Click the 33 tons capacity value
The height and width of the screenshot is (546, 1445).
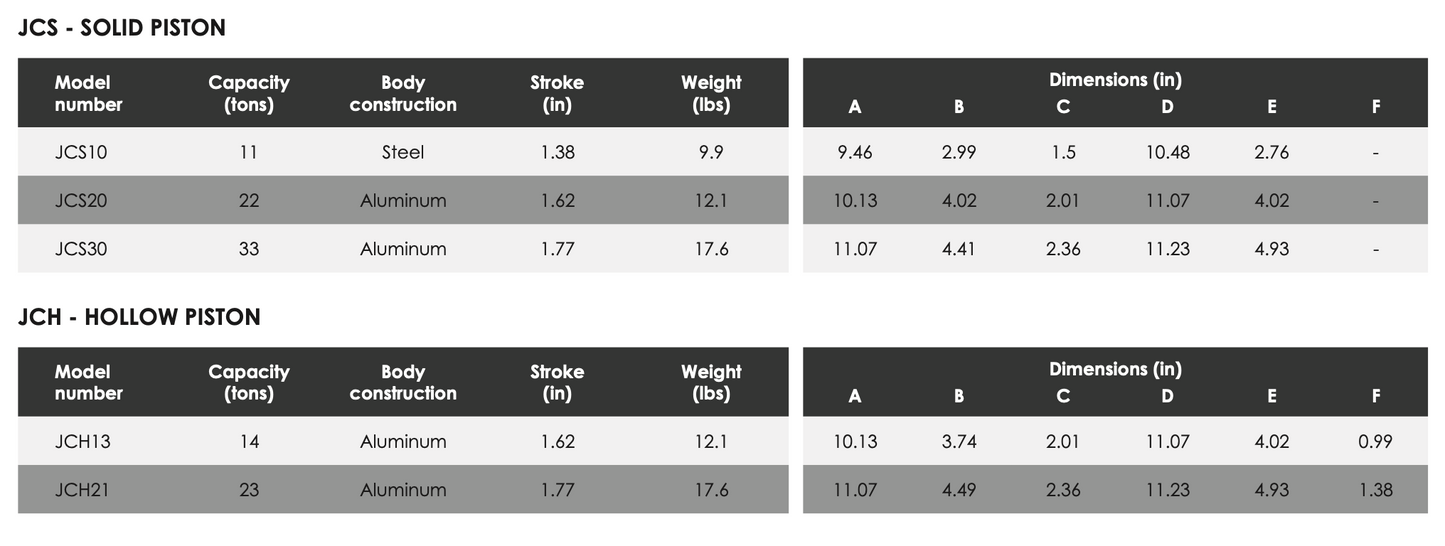click(249, 248)
